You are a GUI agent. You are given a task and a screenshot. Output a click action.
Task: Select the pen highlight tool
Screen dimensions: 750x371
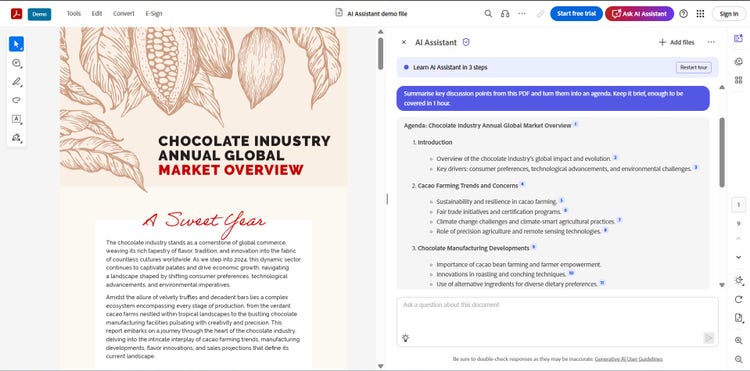16,82
